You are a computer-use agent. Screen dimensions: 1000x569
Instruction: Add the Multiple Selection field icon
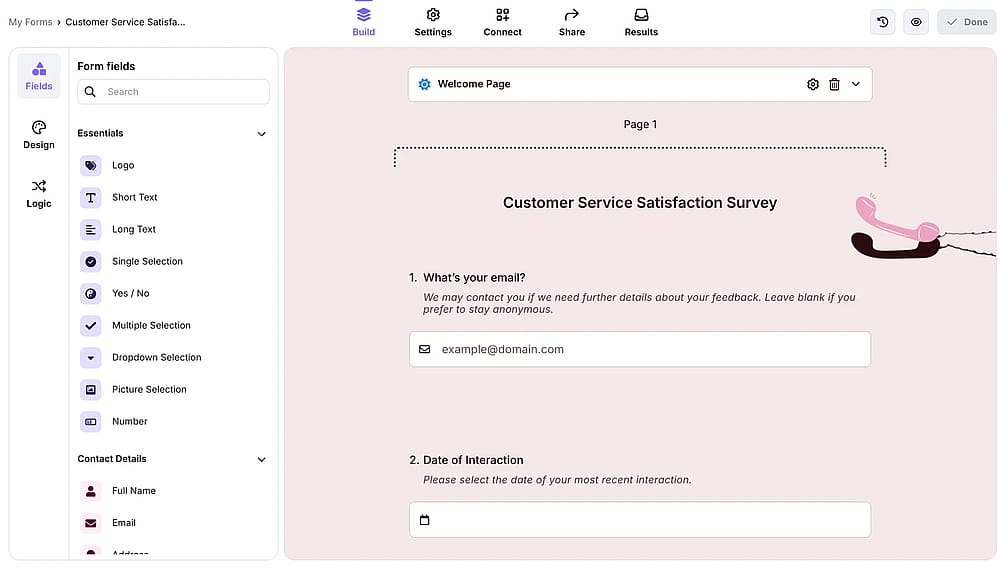(91, 325)
